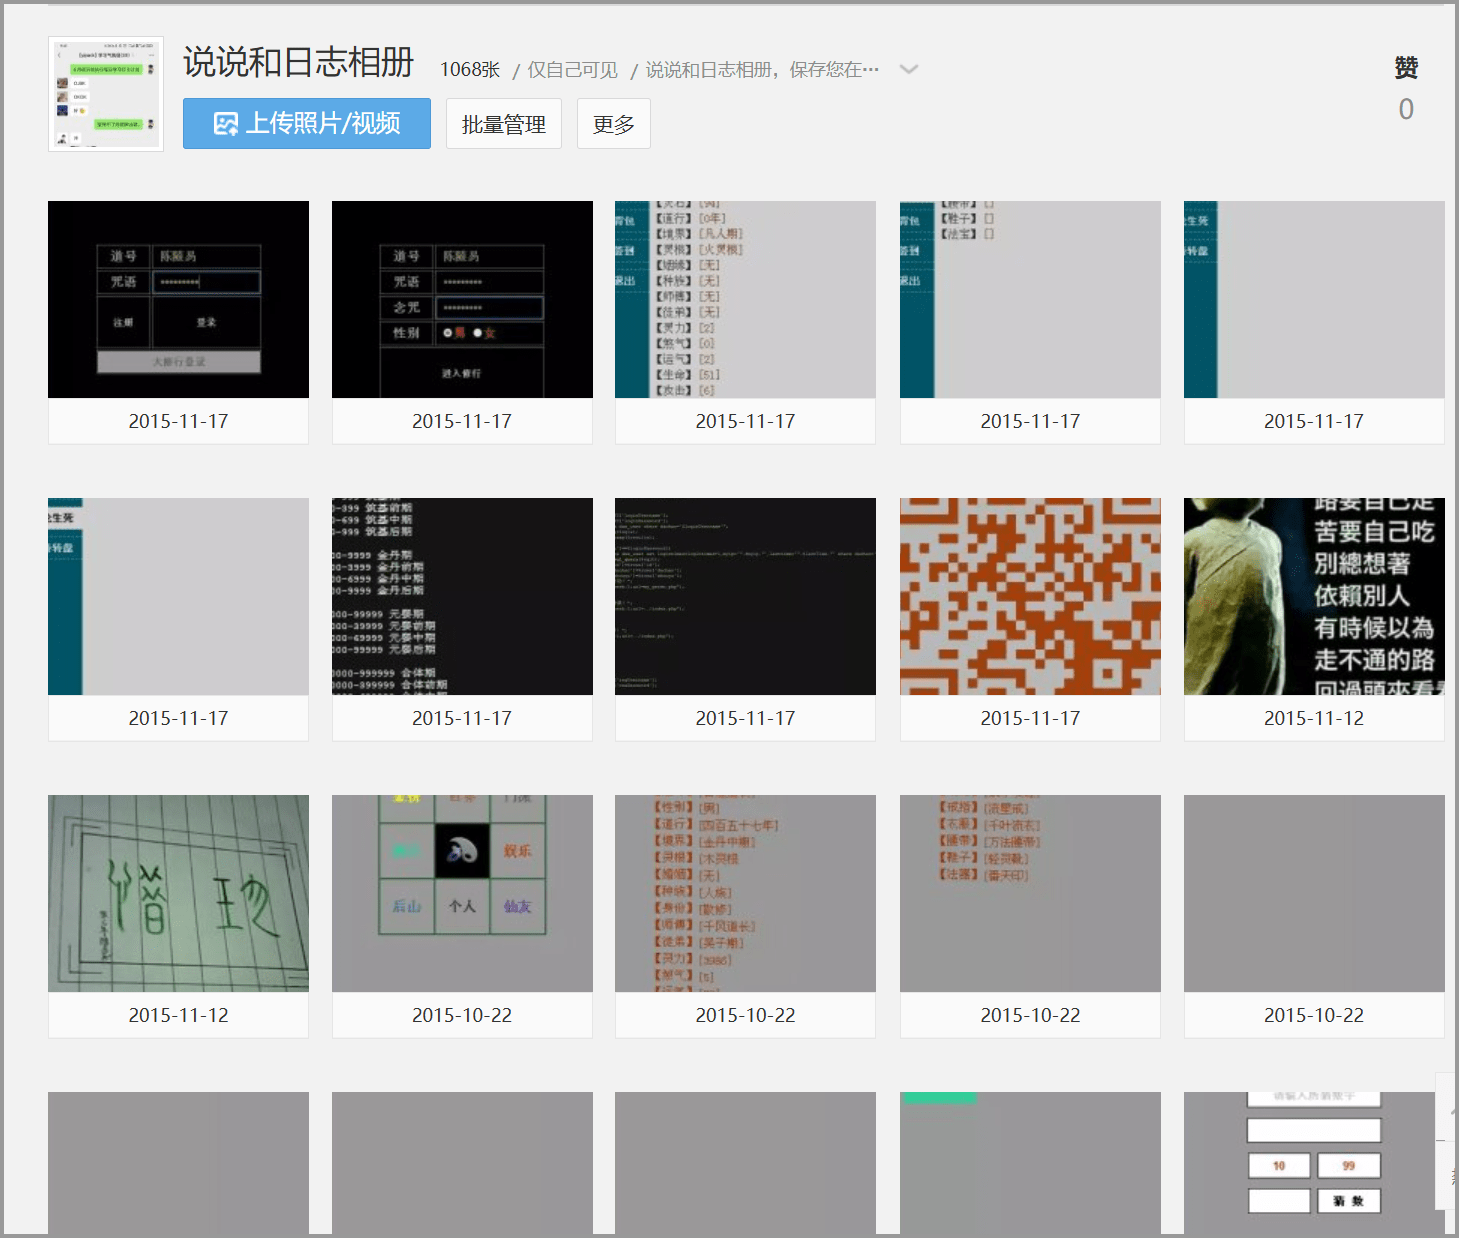This screenshot has width=1459, height=1238.
Task: Open the boy statue photo with Chinese quote
Action: click(x=1313, y=596)
